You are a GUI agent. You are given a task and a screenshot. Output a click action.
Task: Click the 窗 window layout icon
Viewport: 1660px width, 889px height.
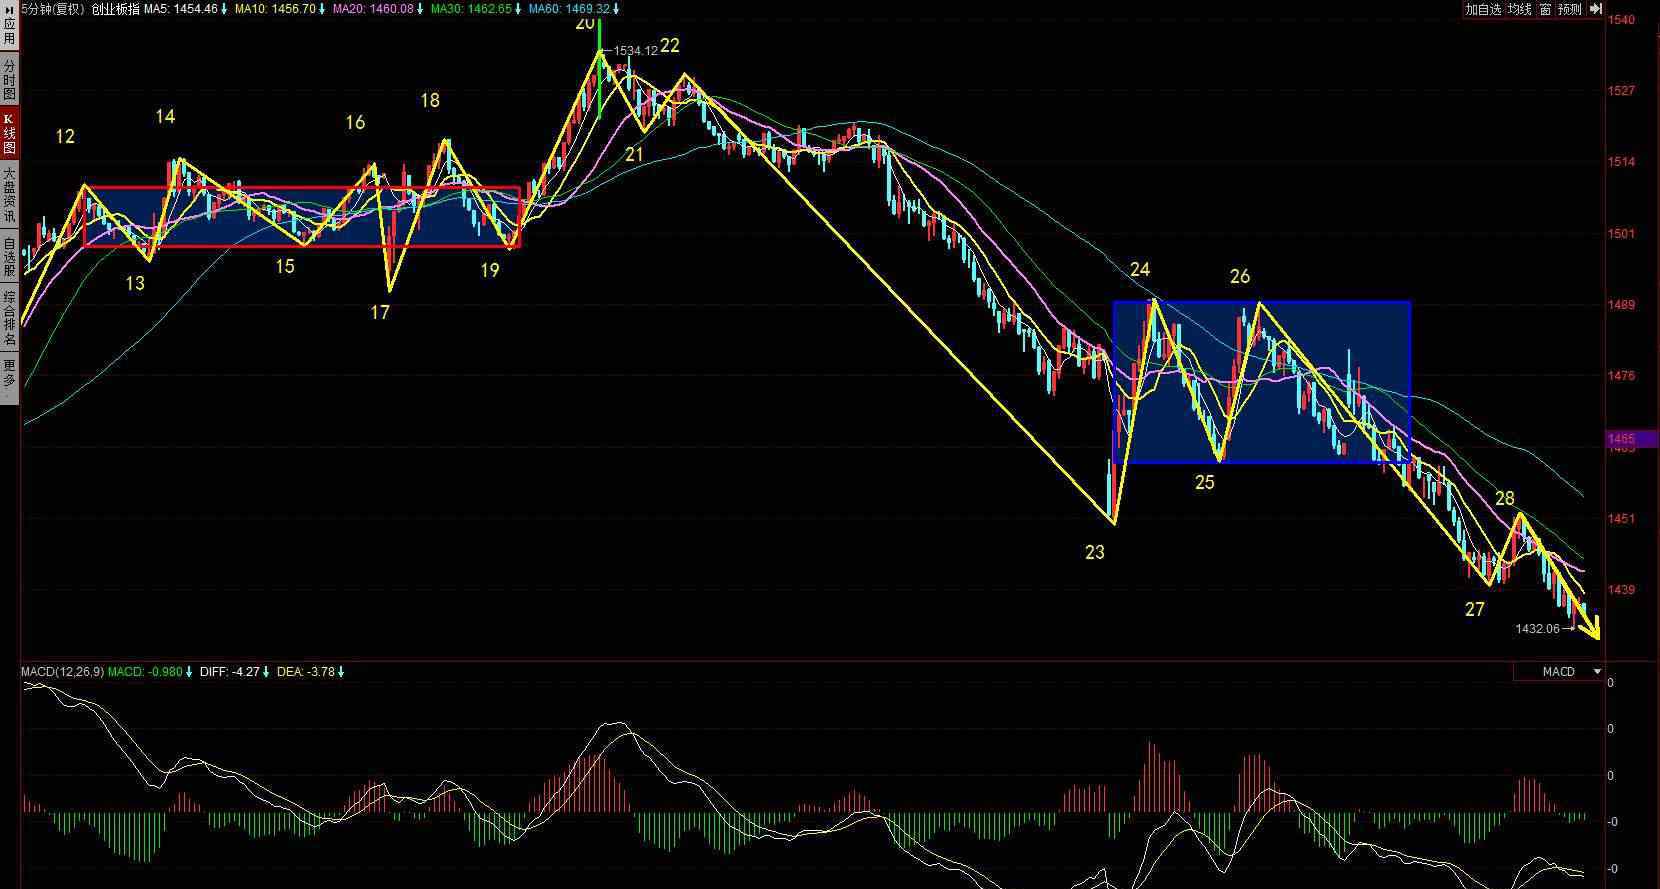[x=1545, y=9]
